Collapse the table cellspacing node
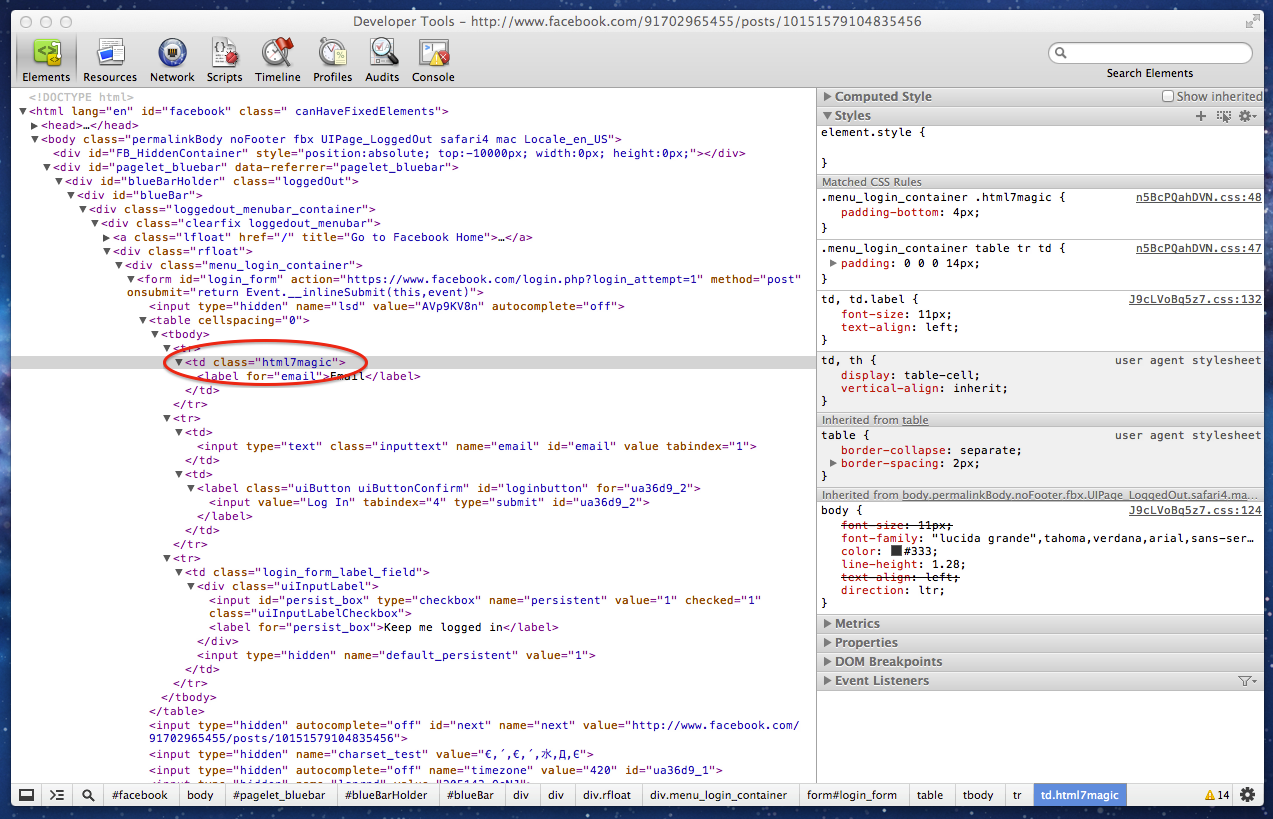 click(x=143, y=321)
